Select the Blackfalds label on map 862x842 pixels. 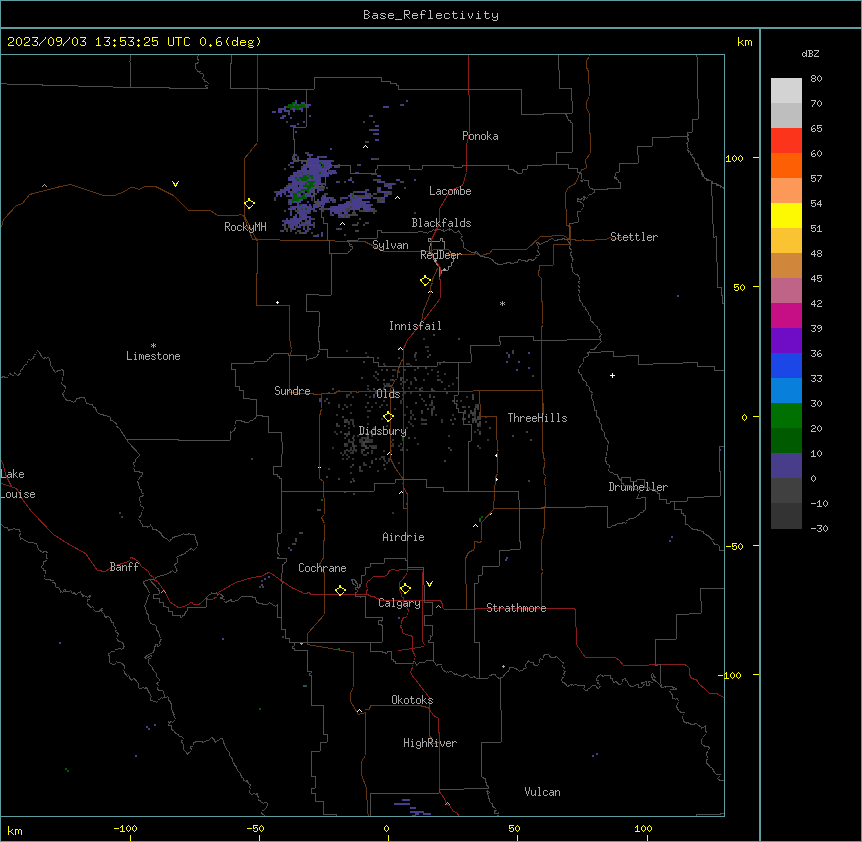pyautogui.click(x=441, y=223)
